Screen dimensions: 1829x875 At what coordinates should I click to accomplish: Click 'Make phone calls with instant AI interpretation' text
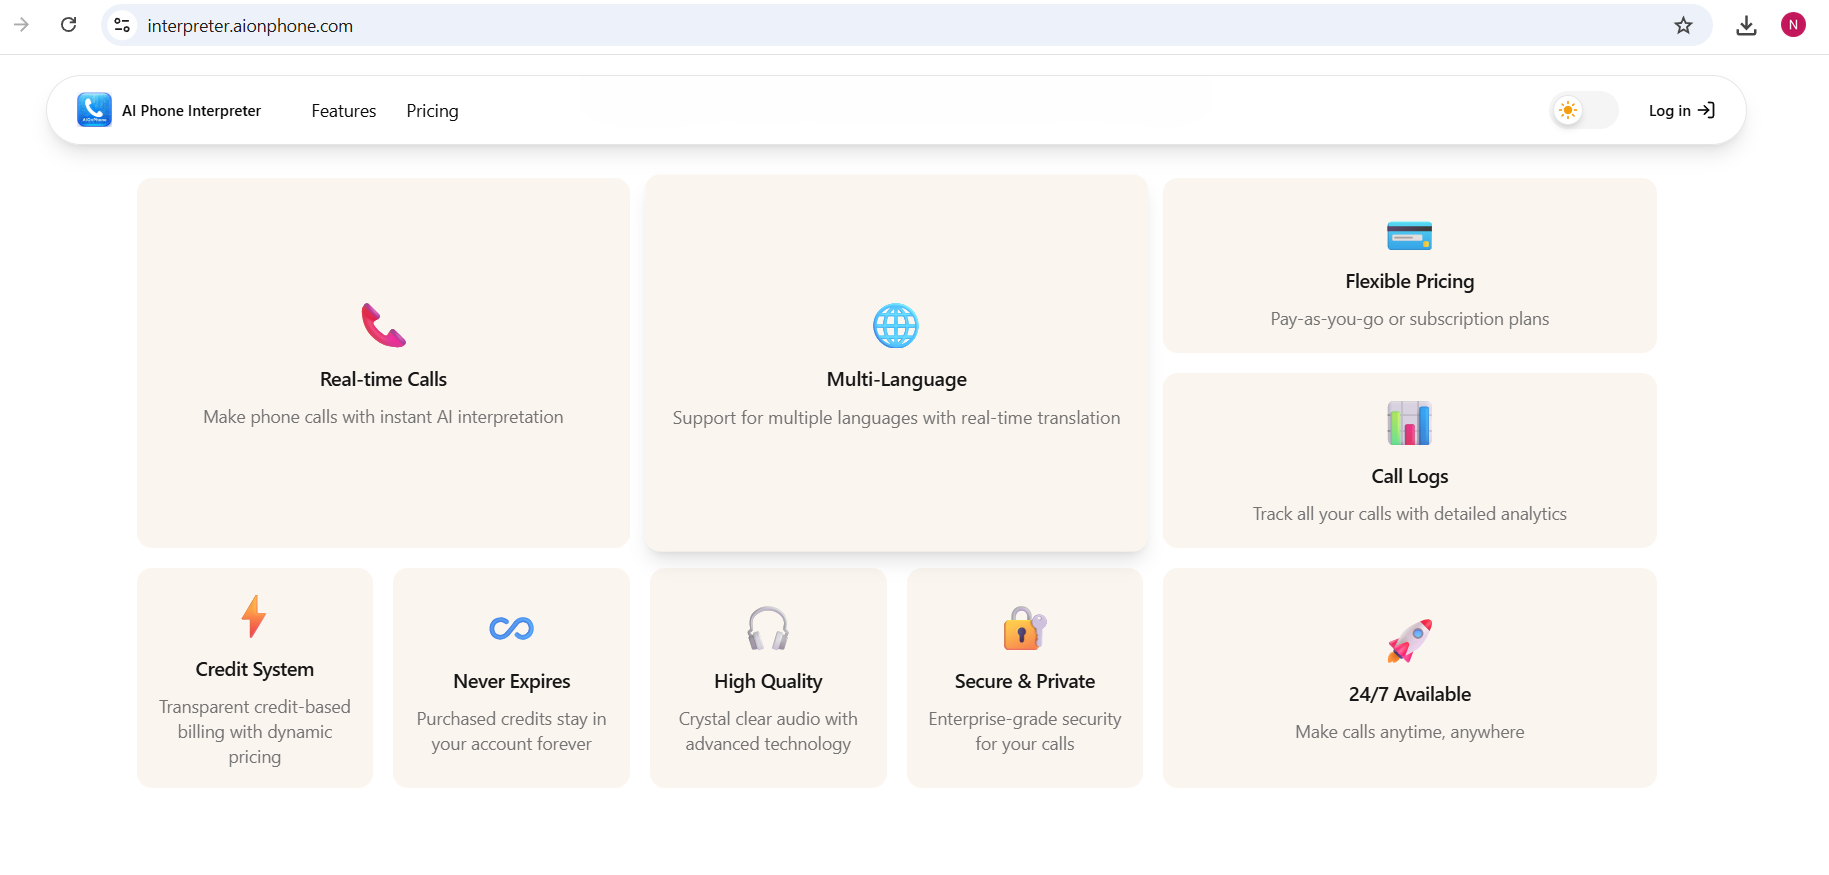383,417
